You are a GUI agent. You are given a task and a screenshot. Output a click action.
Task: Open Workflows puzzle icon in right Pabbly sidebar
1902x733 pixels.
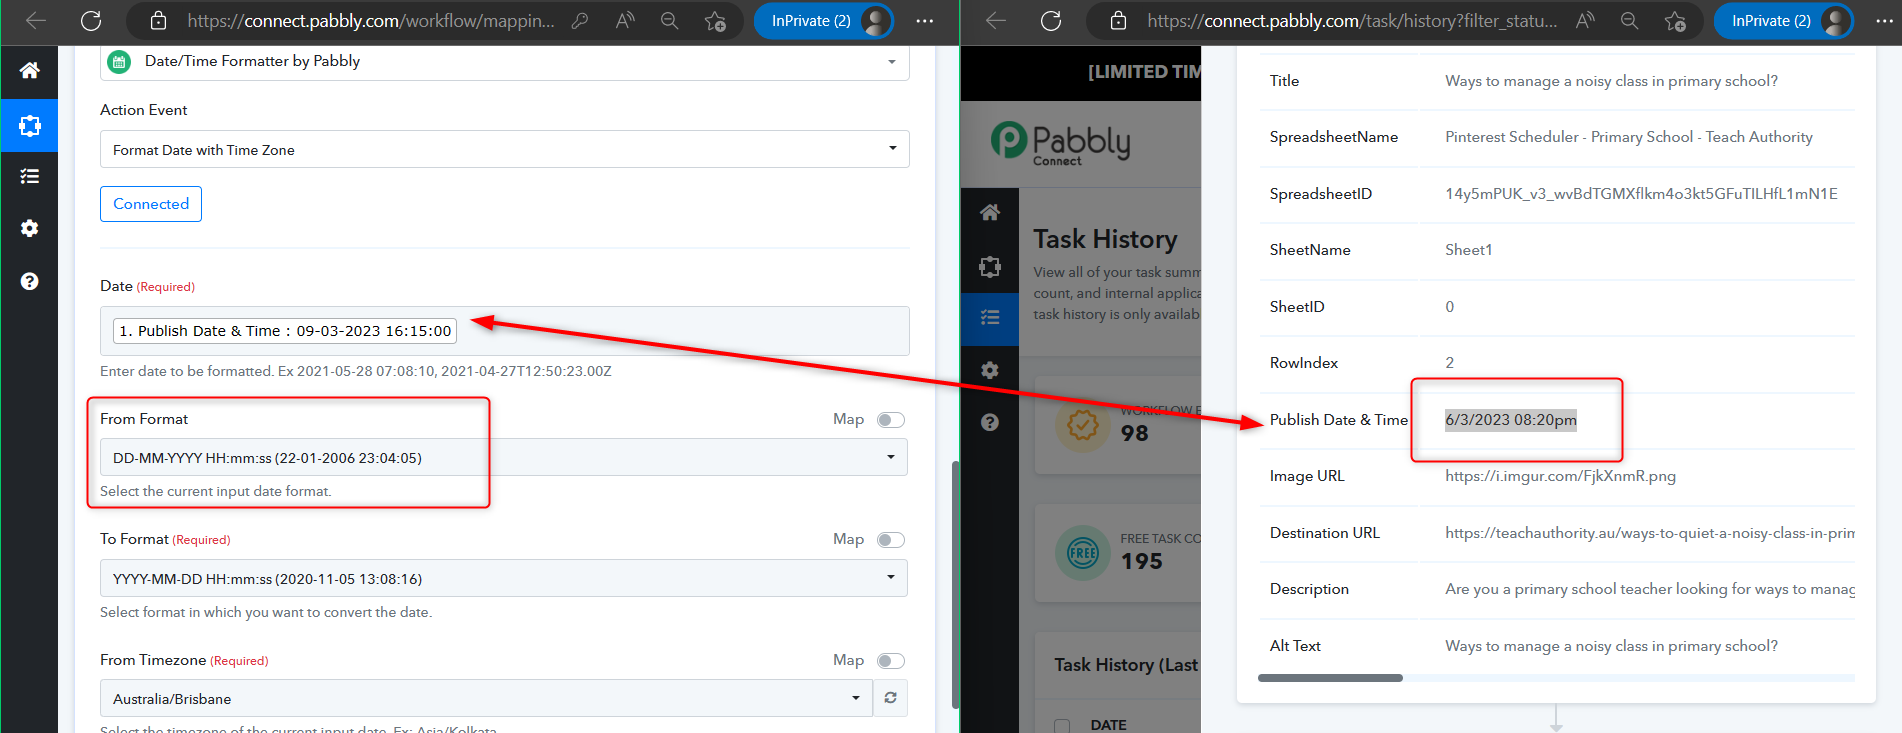pos(990,266)
